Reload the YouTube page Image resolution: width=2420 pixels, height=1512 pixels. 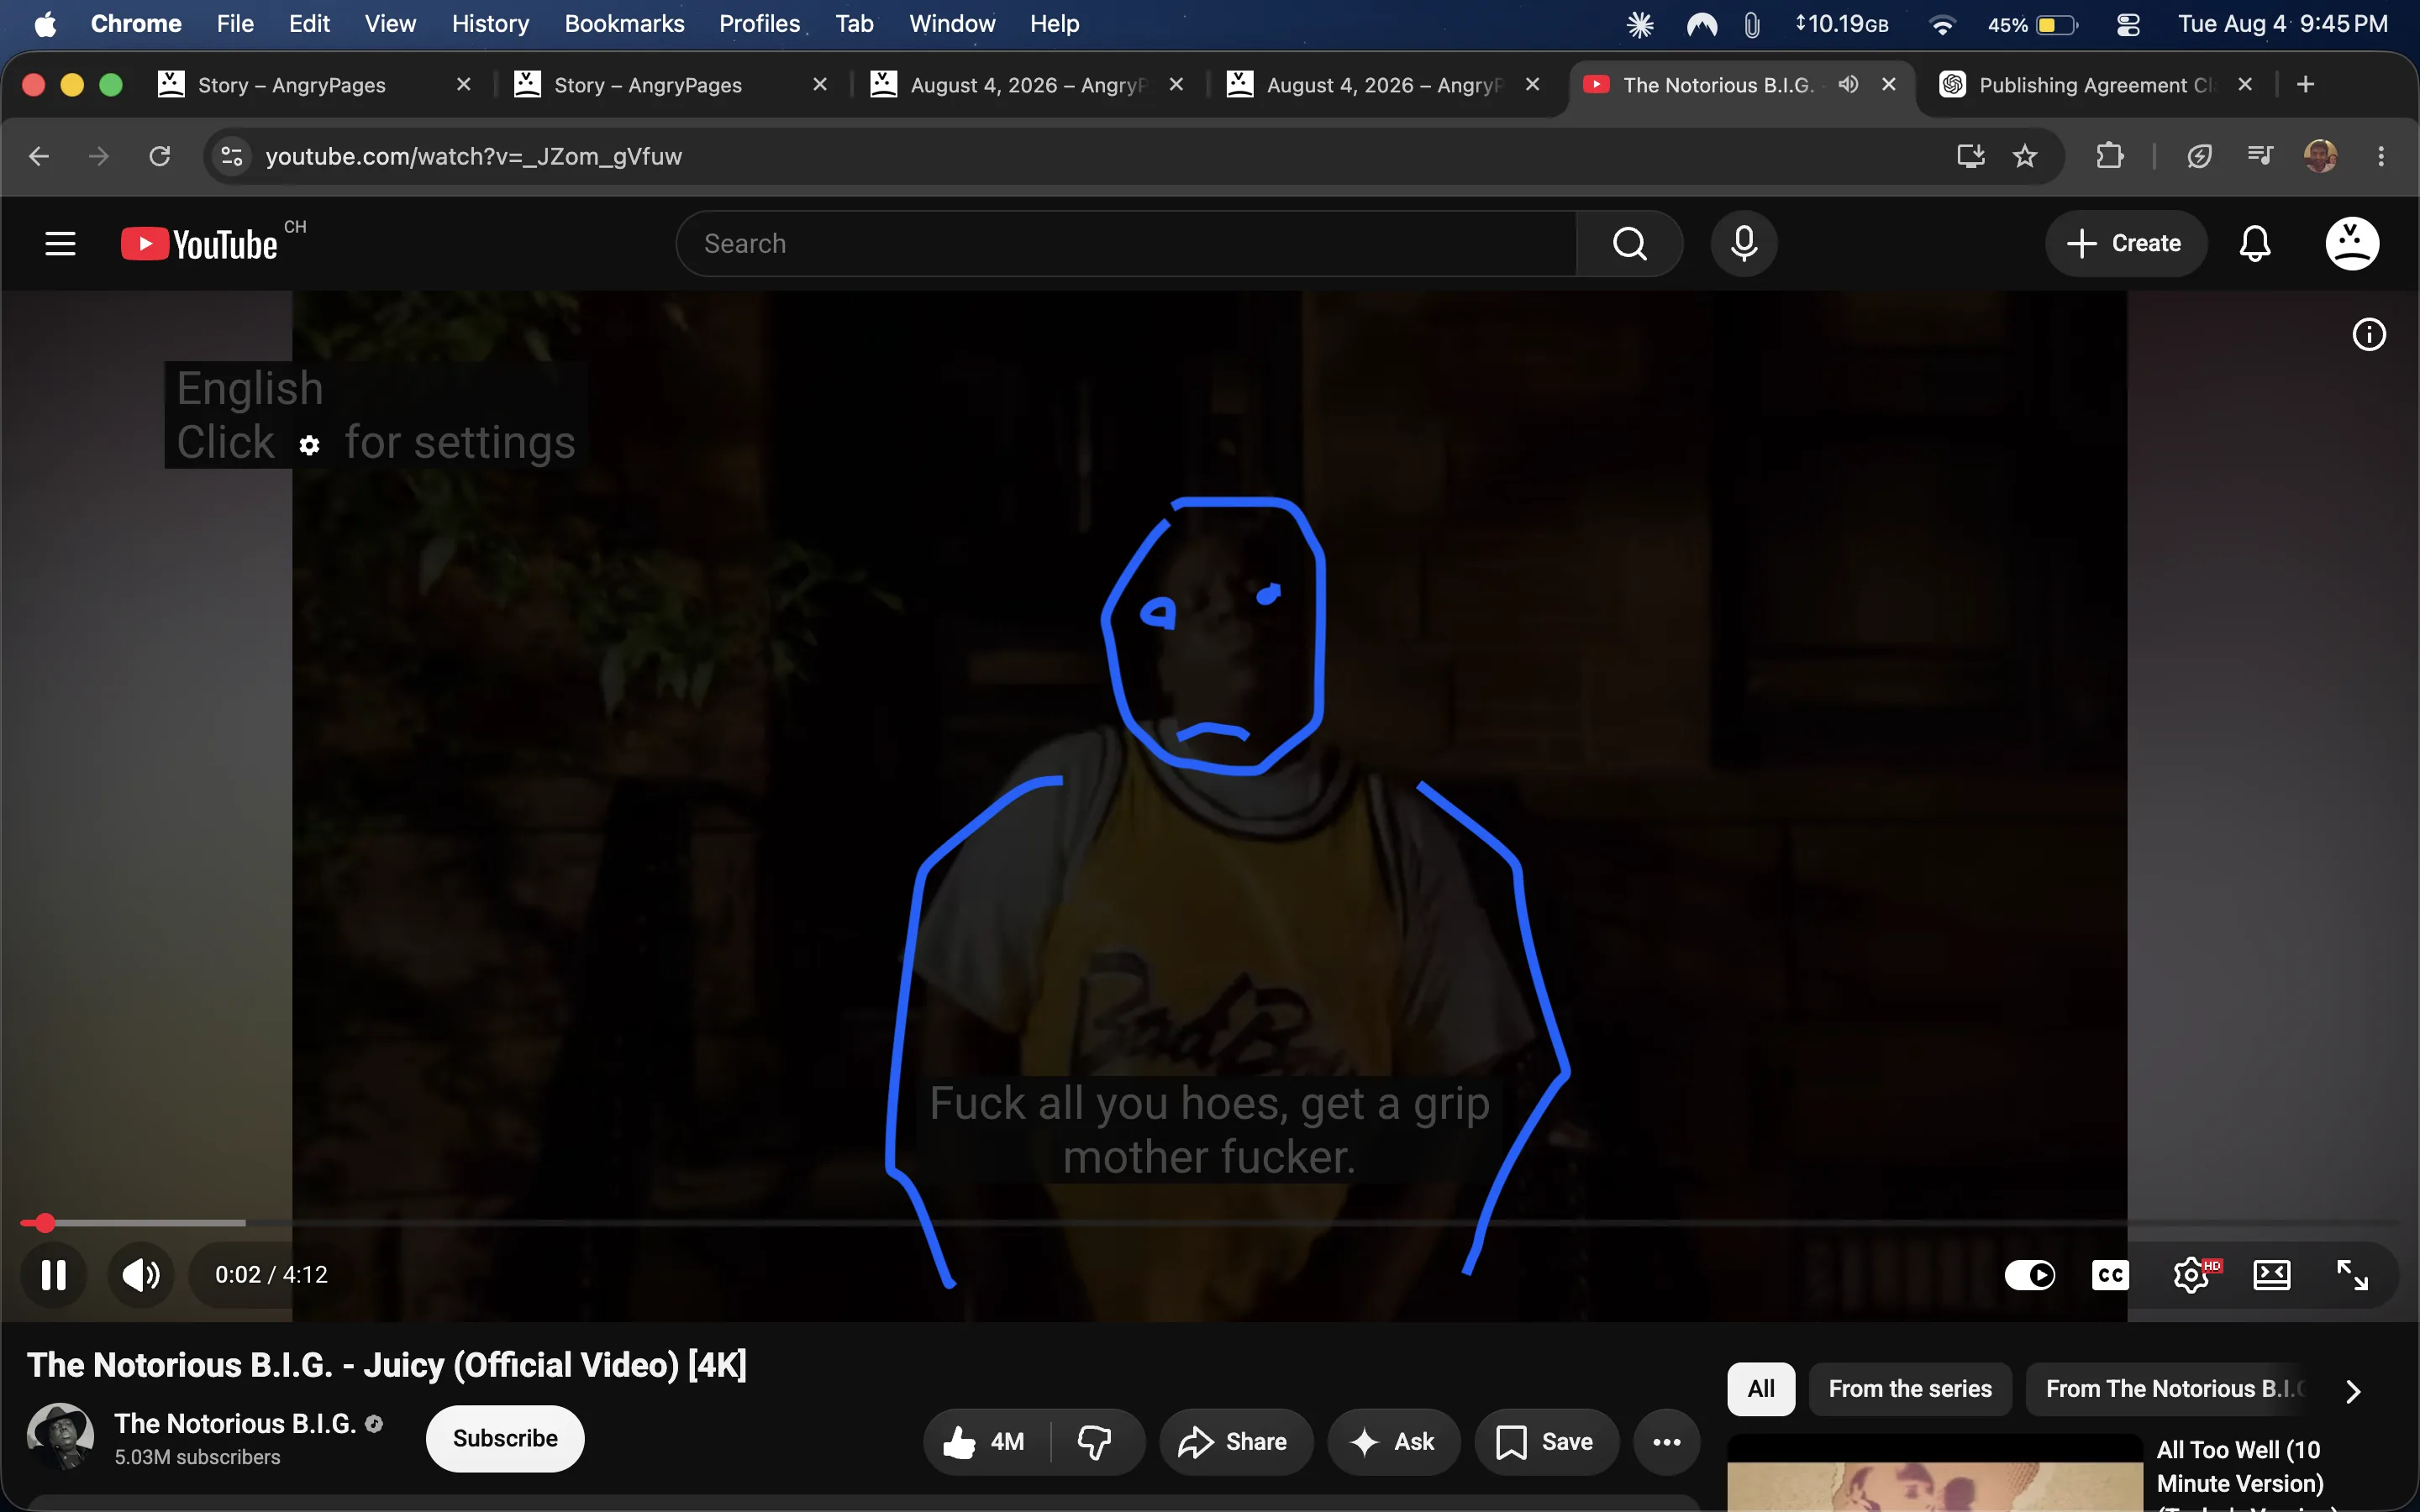[x=160, y=157]
